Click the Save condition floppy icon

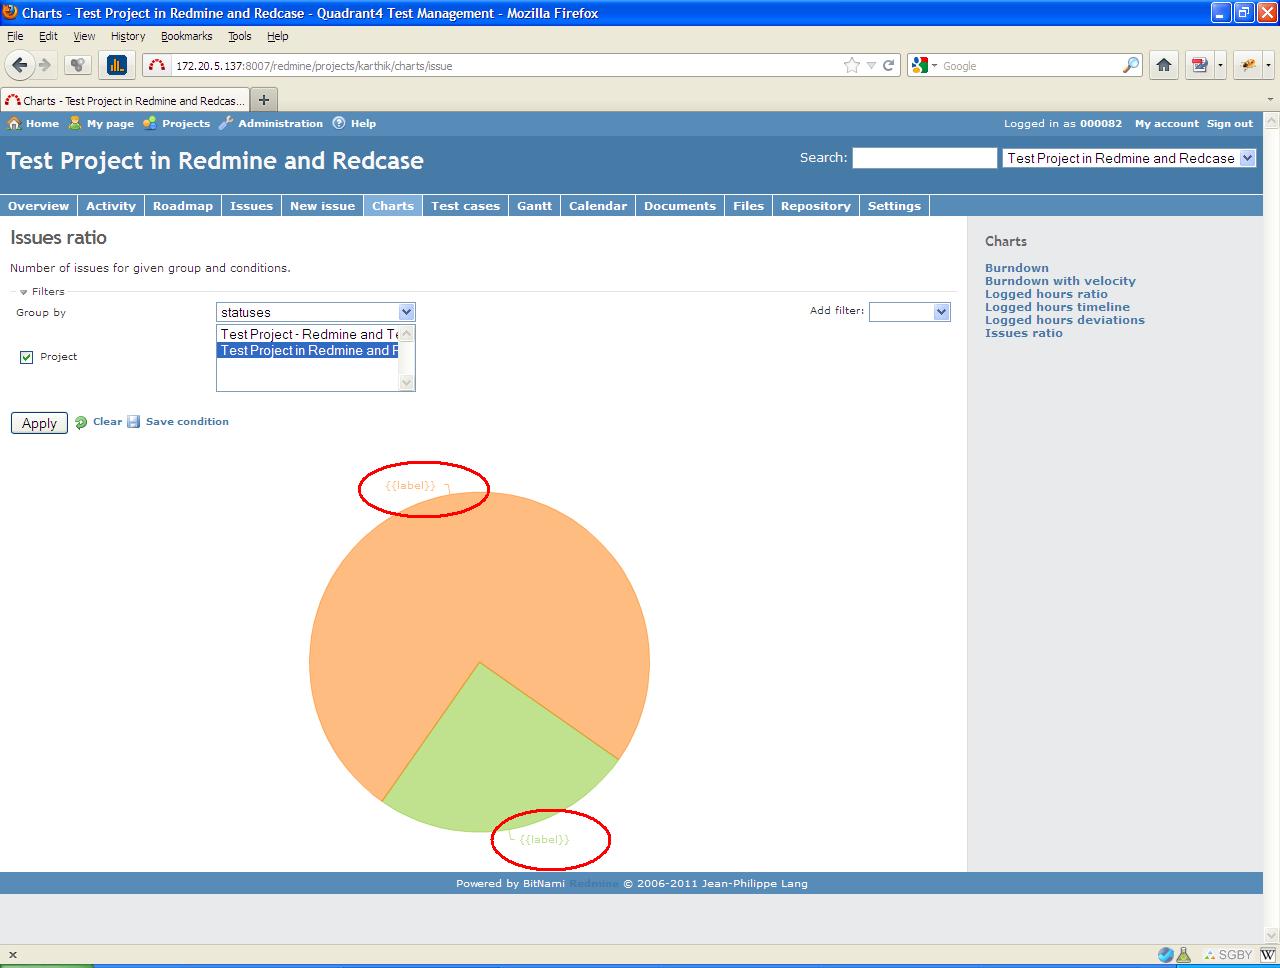click(x=134, y=422)
